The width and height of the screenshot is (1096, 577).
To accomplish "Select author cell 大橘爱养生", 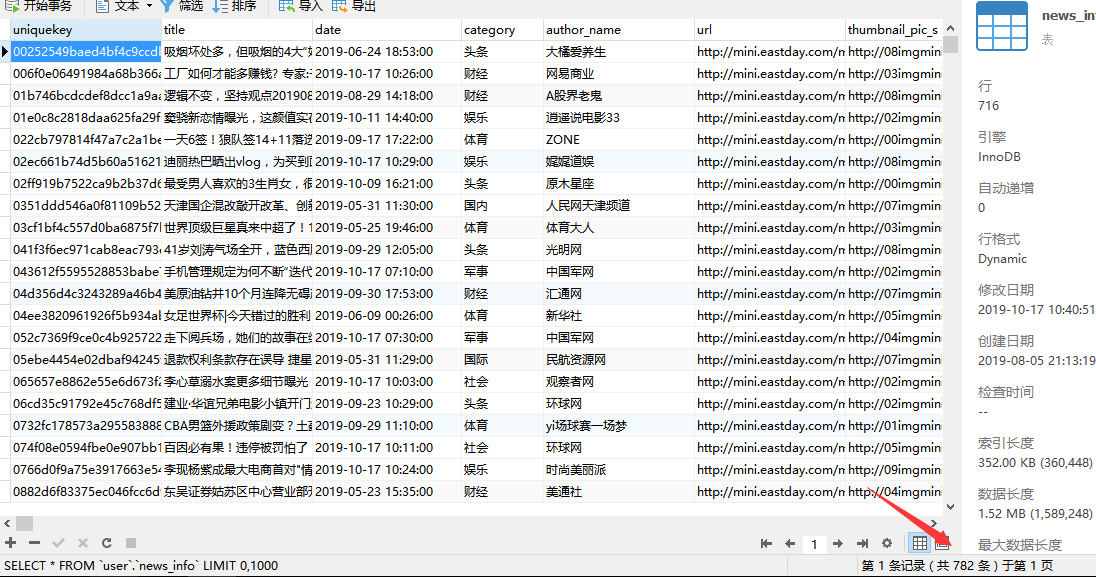I will click(619, 52).
